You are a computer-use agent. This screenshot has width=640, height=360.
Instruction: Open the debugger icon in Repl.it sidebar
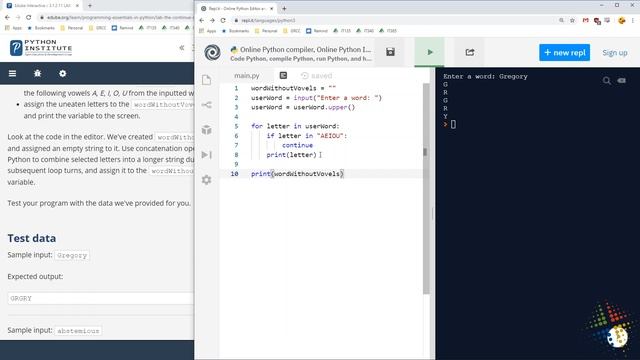click(x=207, y=155)
